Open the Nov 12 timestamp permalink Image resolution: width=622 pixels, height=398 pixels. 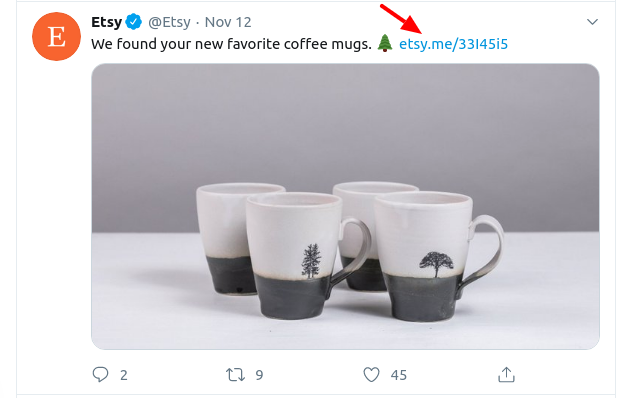[228, 22]
